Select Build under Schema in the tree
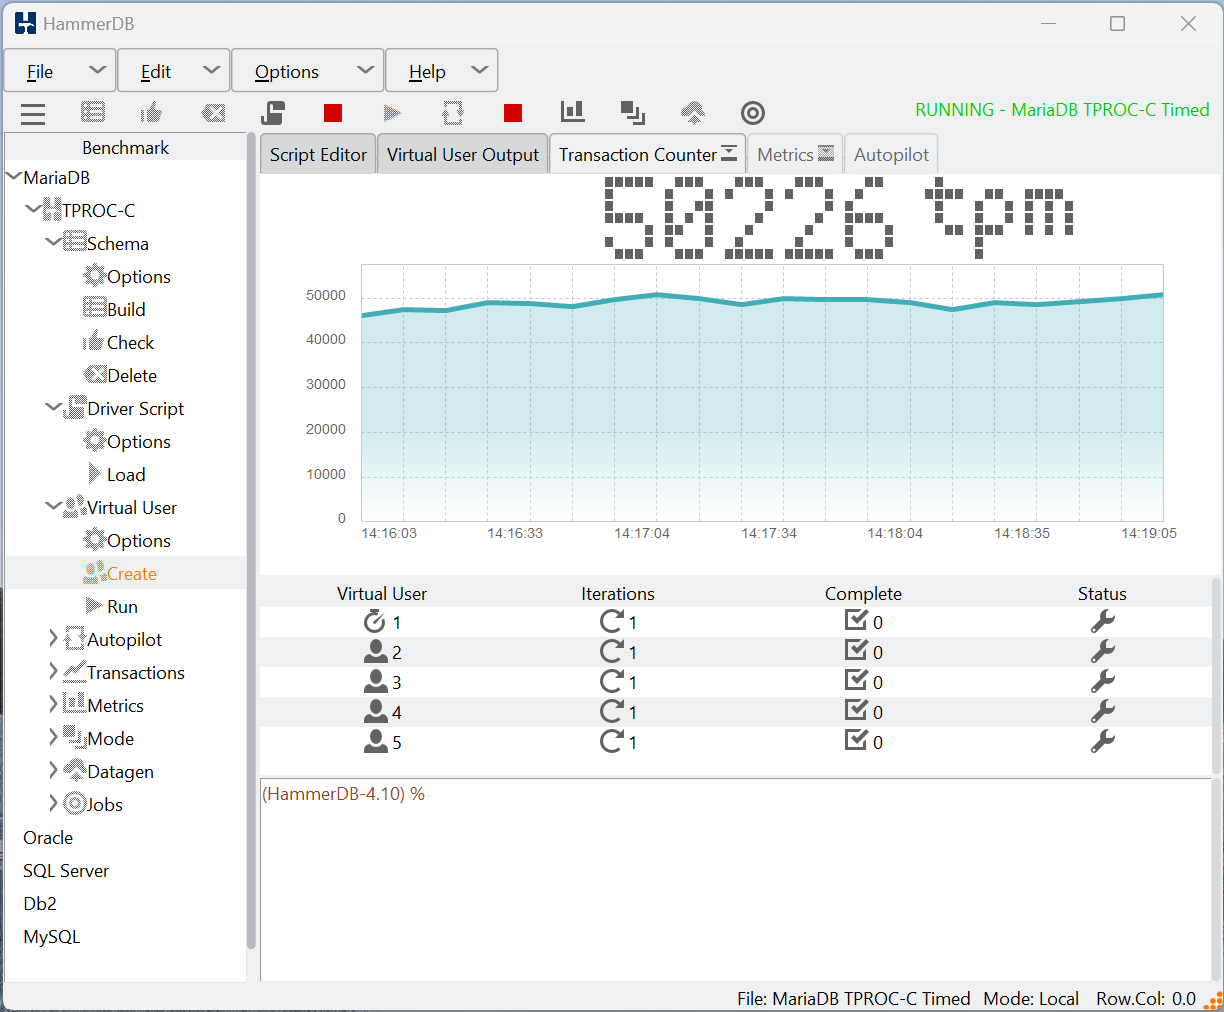This screenshot has width=1224, height=1012. 126,309
